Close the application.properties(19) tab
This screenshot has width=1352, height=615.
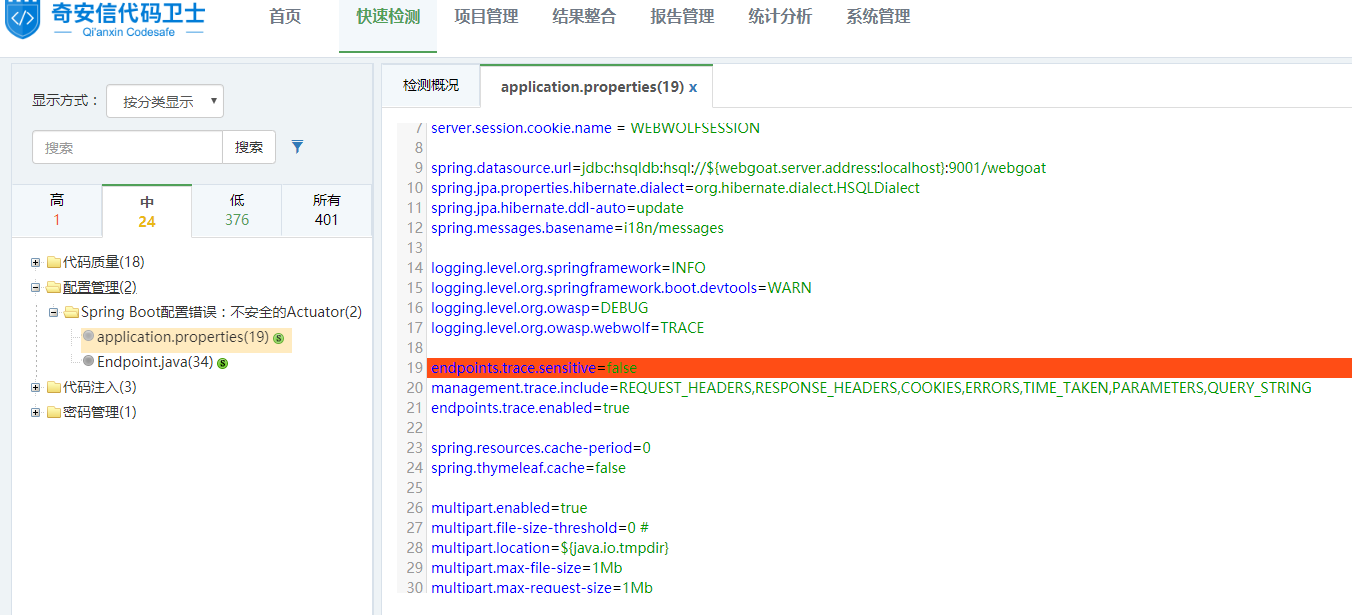pyautogui.click(x=693, y=88)
